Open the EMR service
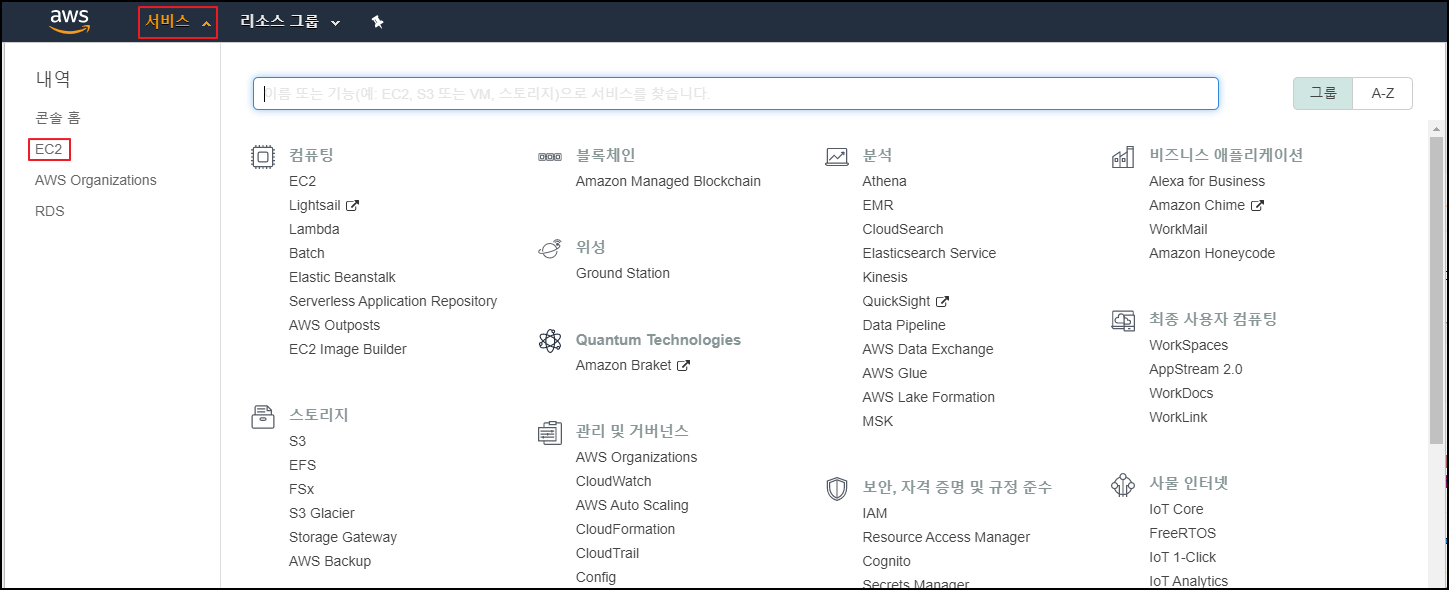Viewport: 1449px width, 590px height. [878, 205]
